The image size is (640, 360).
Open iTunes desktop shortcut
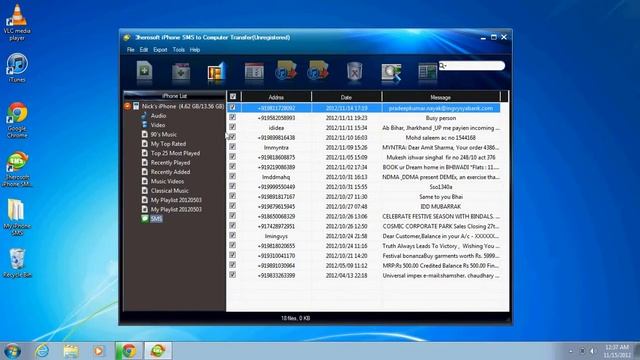[17, 68]
